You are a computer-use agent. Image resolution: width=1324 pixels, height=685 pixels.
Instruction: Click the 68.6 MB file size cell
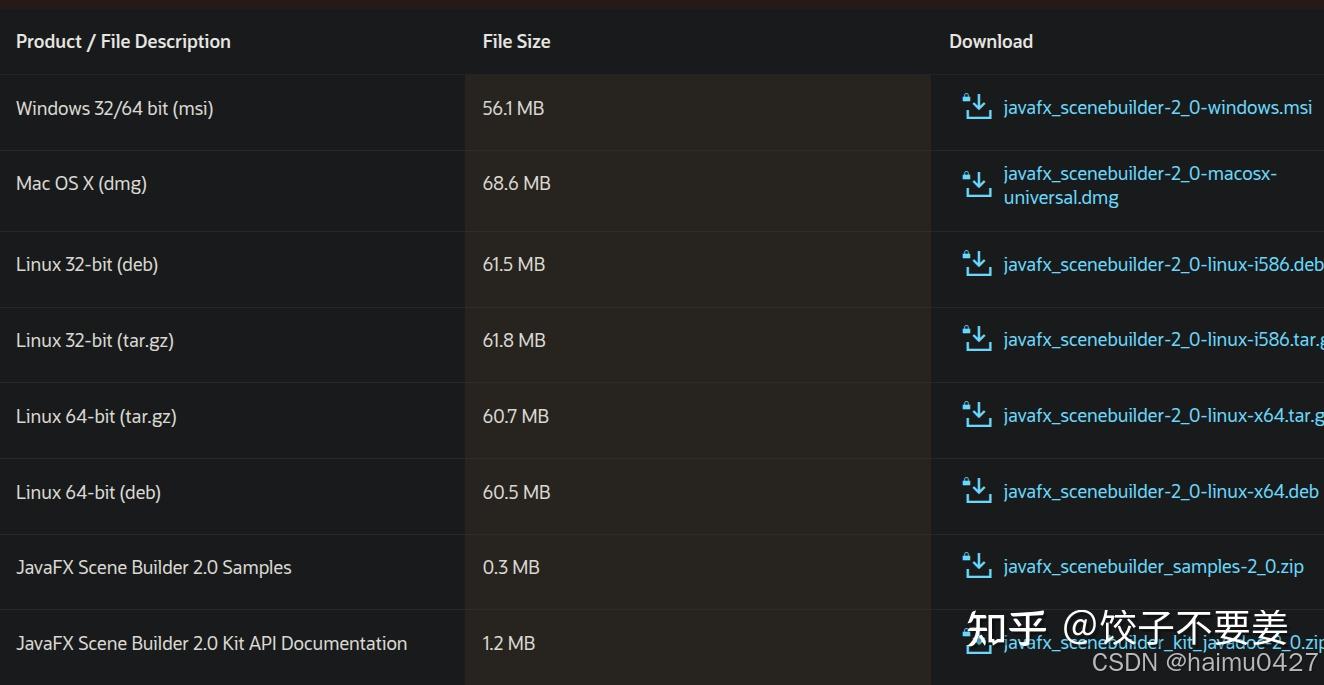pos(516,183)
